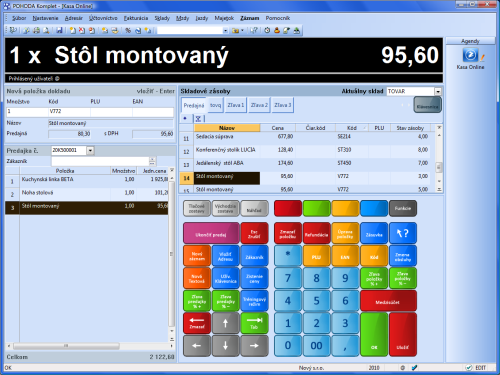
Task: Open the Pomocník menu
Action: tap(278, 18)
